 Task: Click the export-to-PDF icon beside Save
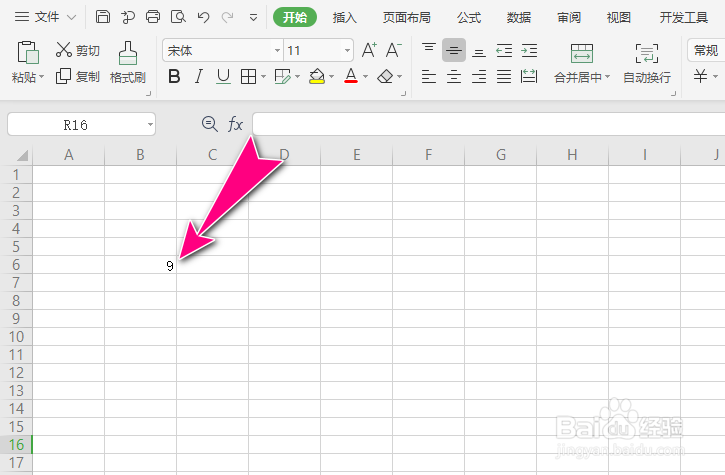(128, 17)
